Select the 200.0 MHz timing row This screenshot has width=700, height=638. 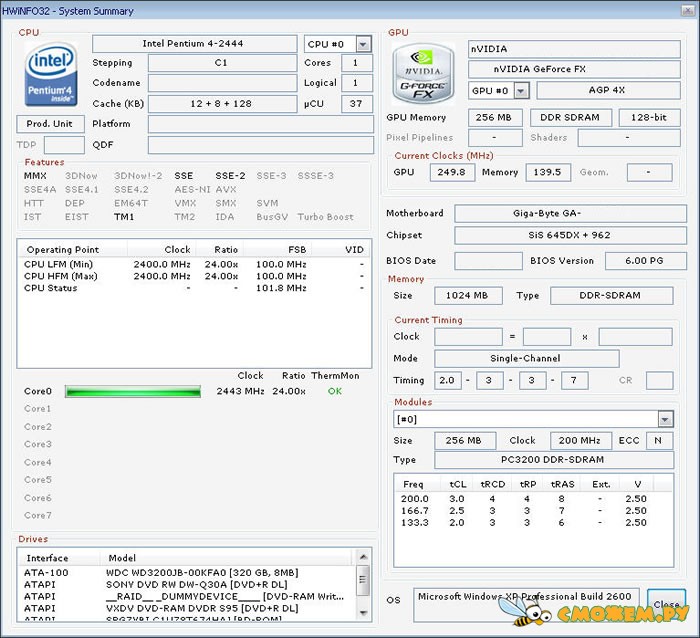click(533, 499)
